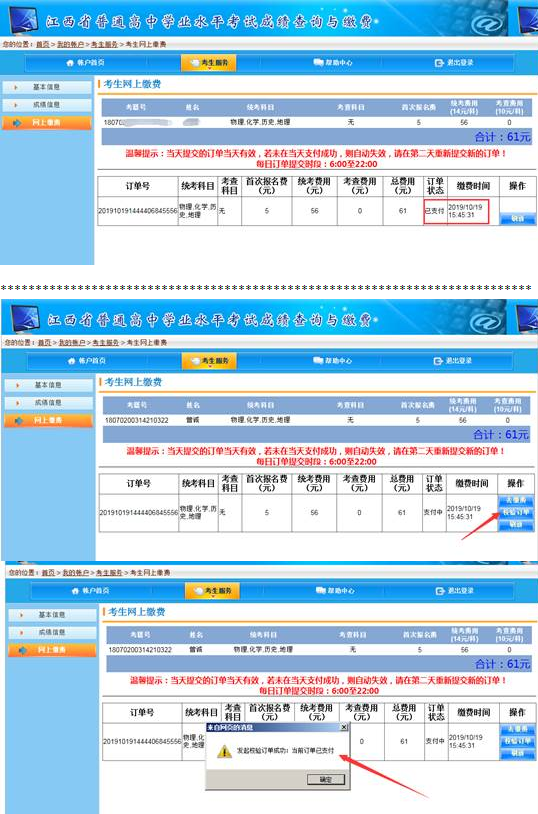This screenshot has width=538, height=814.
Task: Open 考生服务 tab in middle screenshot
Action: point(209,360)
